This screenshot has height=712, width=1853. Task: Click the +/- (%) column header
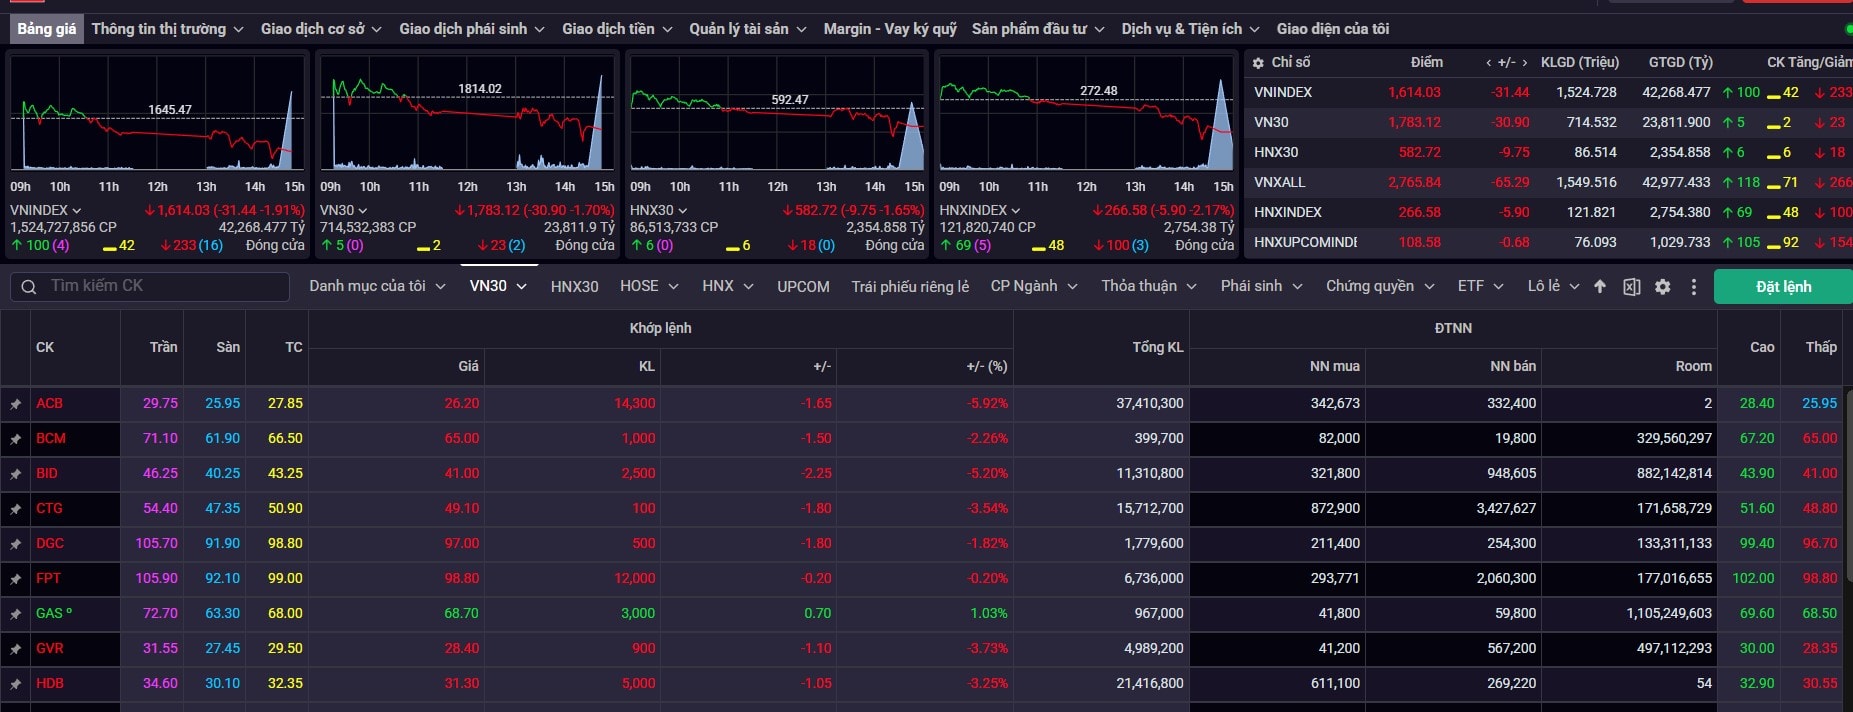[986, 367]
